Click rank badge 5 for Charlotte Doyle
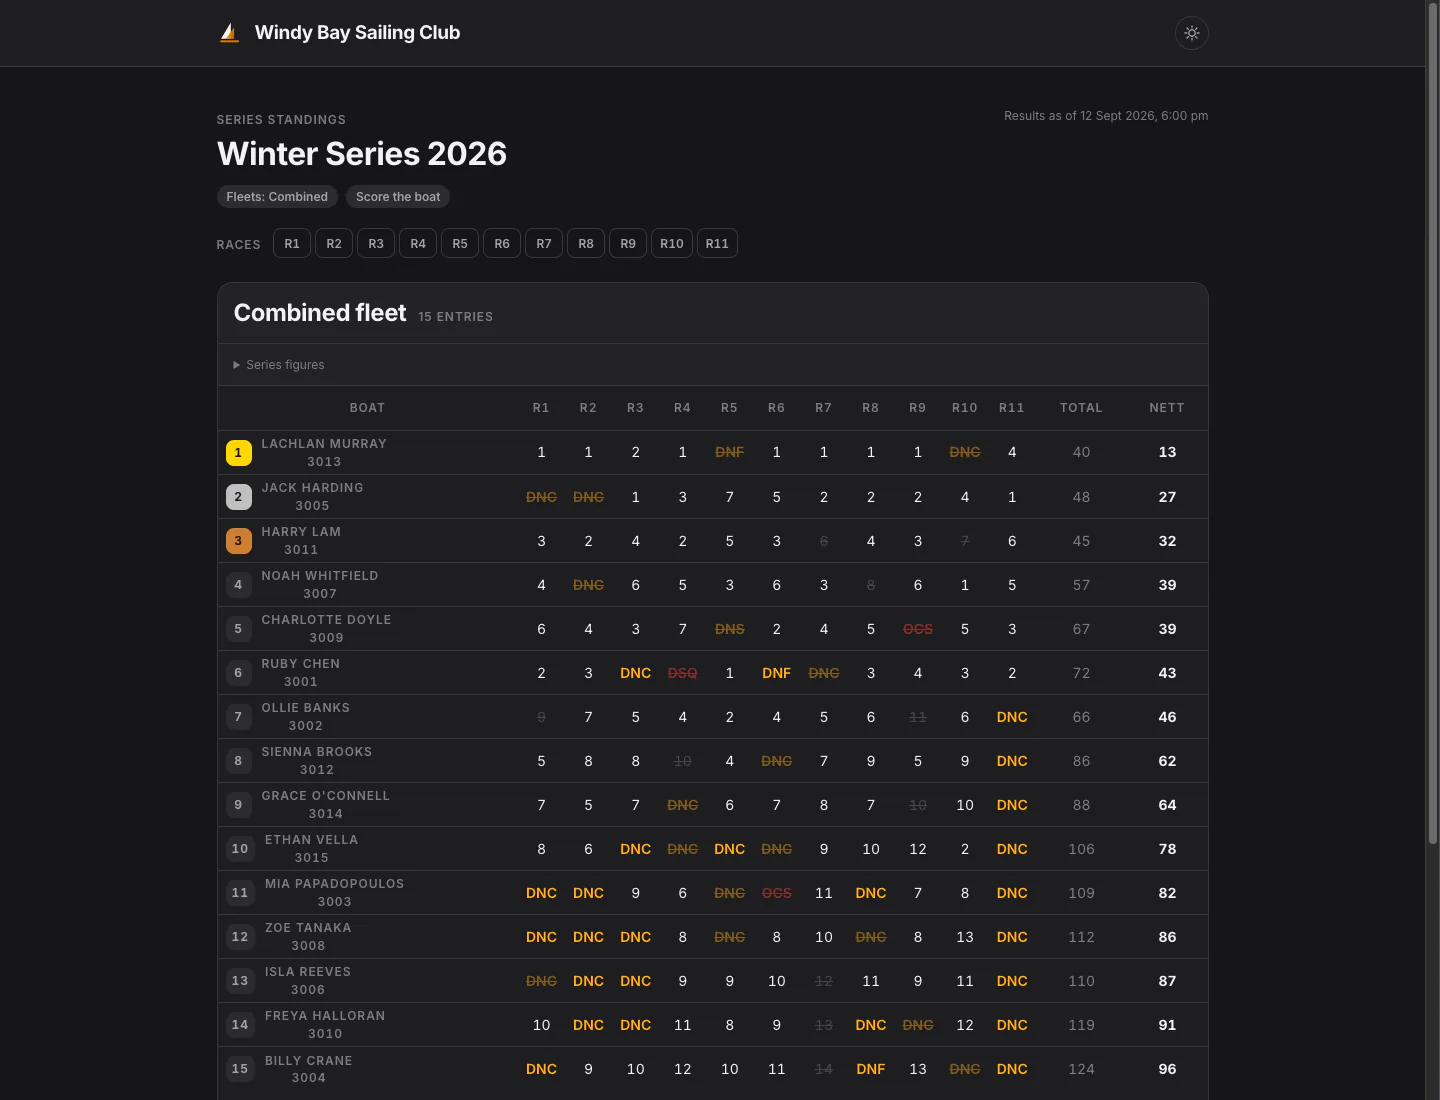This screenshot has height=1100, width=1440. click(x=238, y=629)
